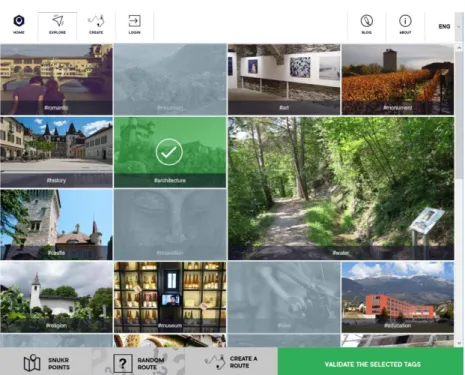The height and width of the screenshot is (375, 465).
Task: Click the scrollbar down arrow
Action: point(459,343)
